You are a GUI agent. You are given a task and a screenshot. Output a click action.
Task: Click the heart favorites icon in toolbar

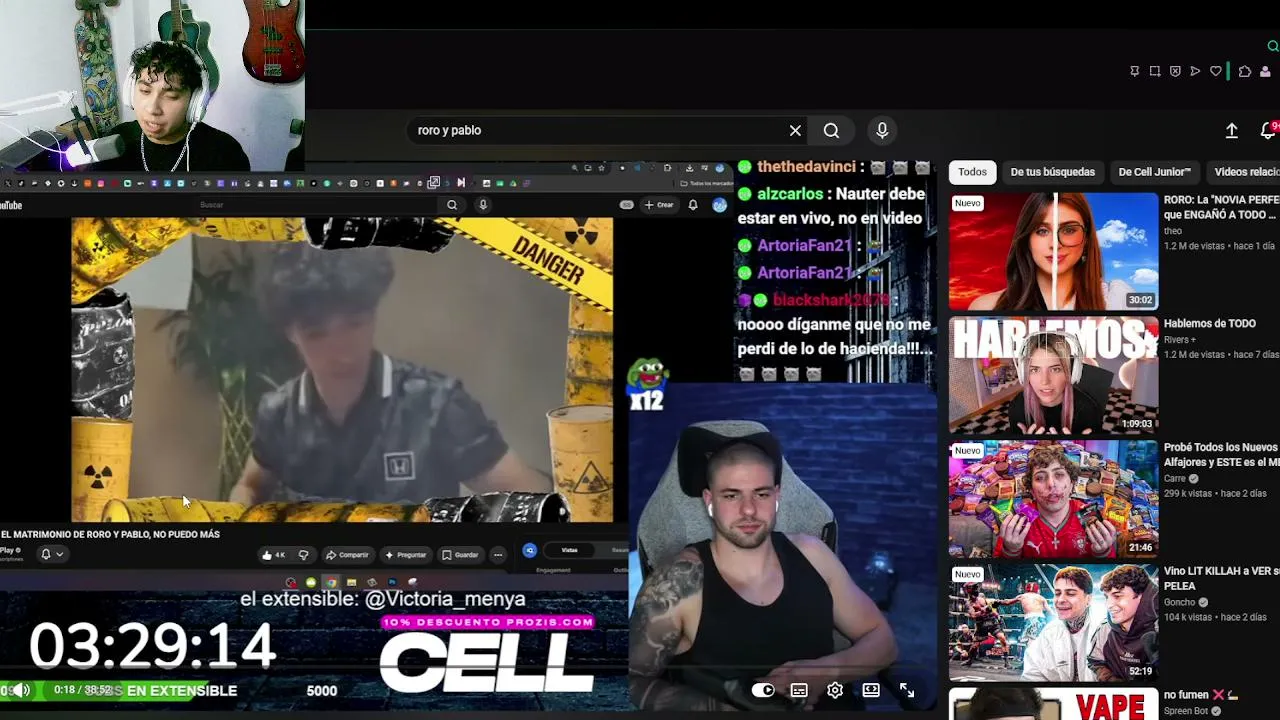click(x=1216, y=71)
